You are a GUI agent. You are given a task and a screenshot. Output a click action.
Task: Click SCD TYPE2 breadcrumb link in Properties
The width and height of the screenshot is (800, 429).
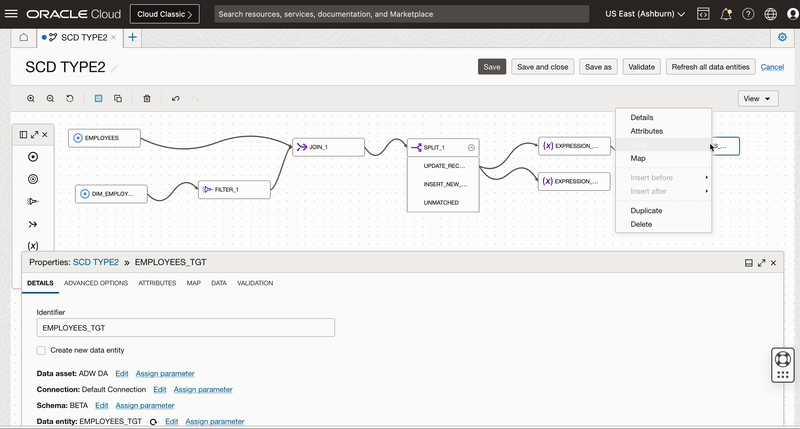[x=95, y=262]
